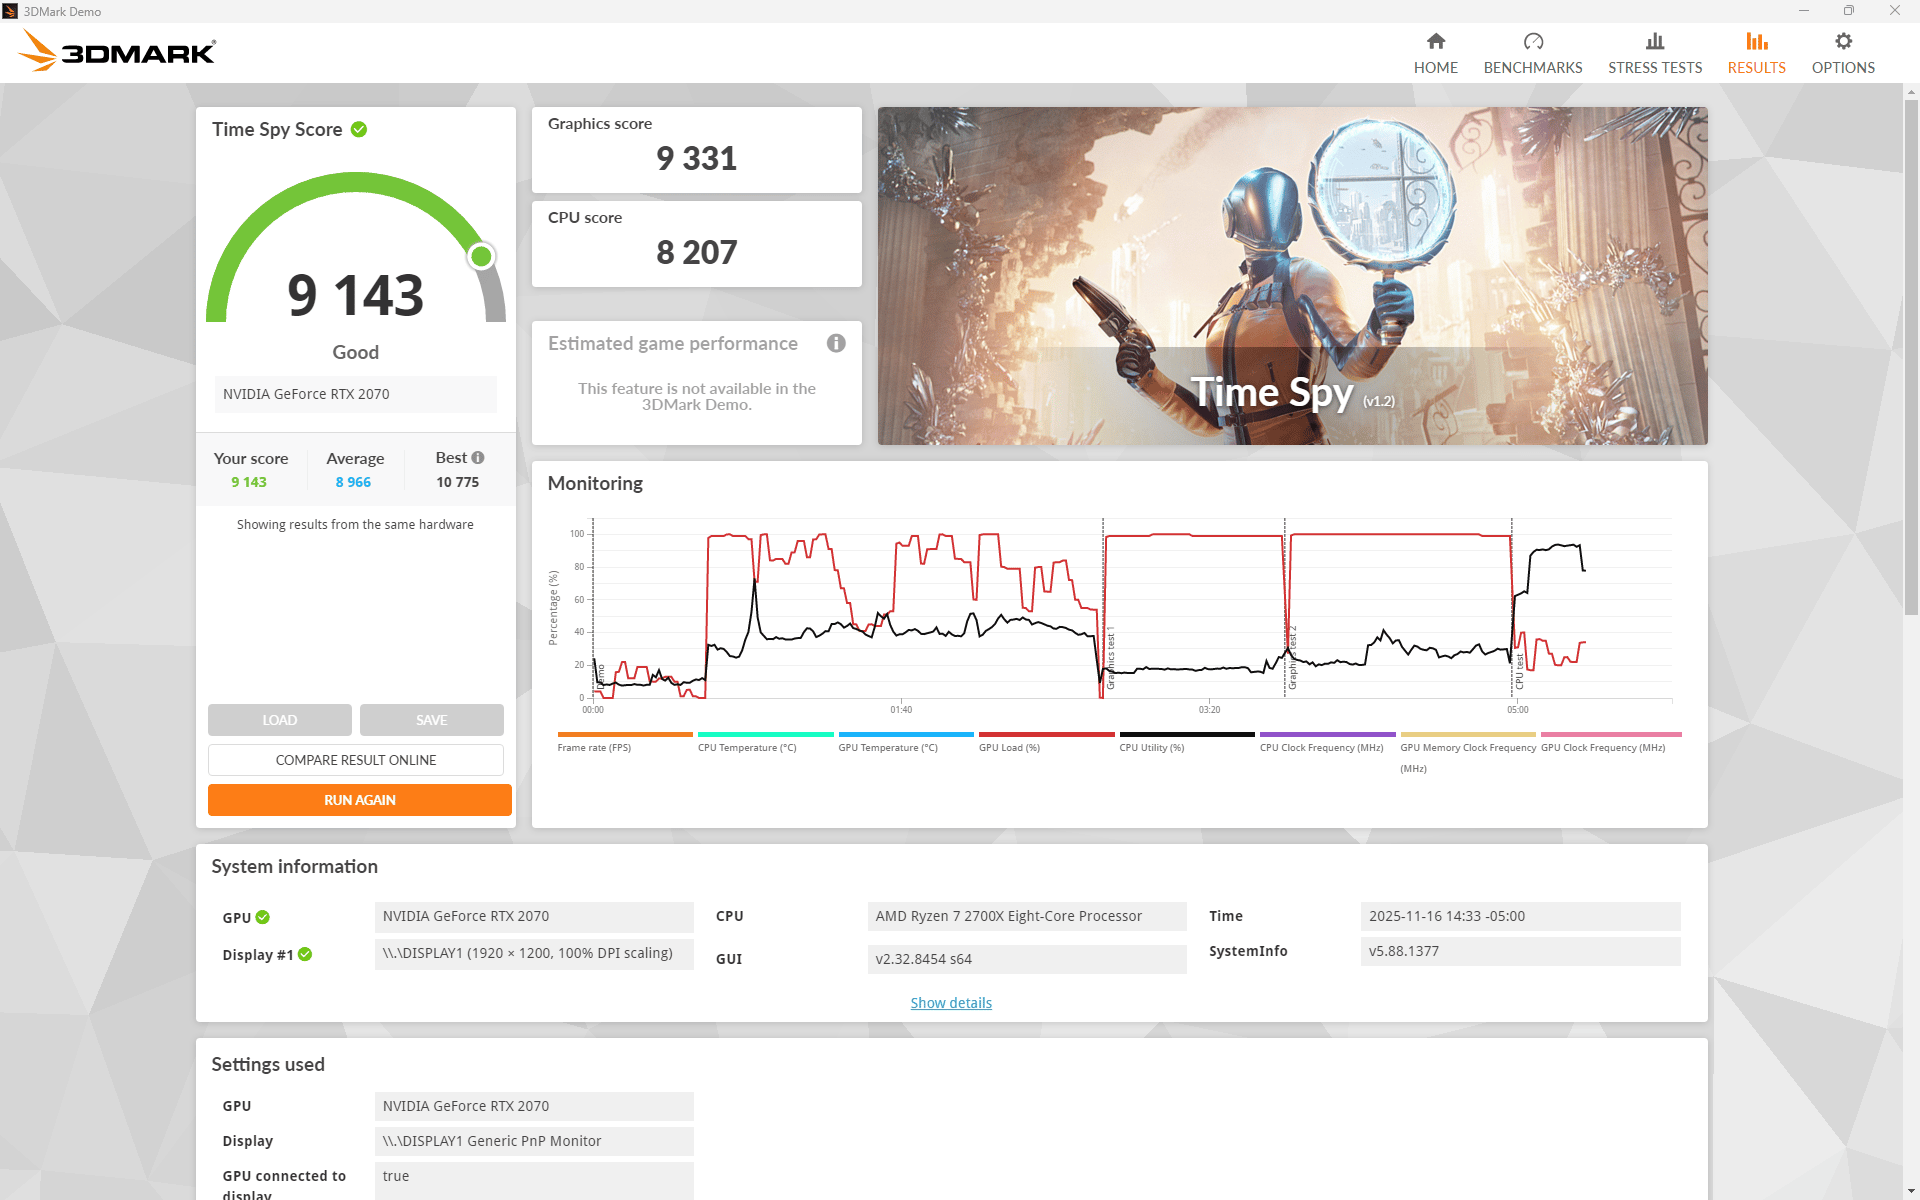
Task: Click the DISPLAY1 (1920 × 1200) field
Action: [534, 953]
